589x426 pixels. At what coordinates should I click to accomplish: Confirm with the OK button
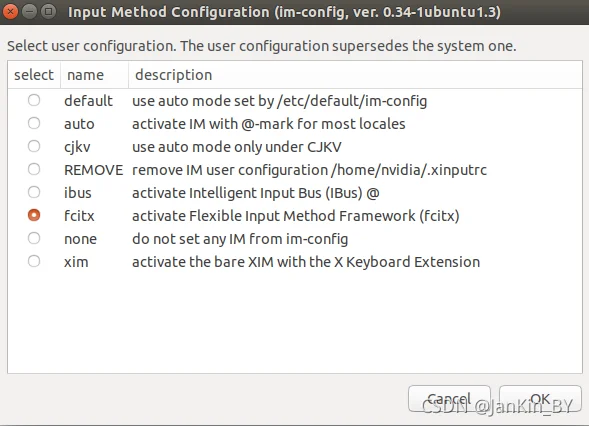540,399
